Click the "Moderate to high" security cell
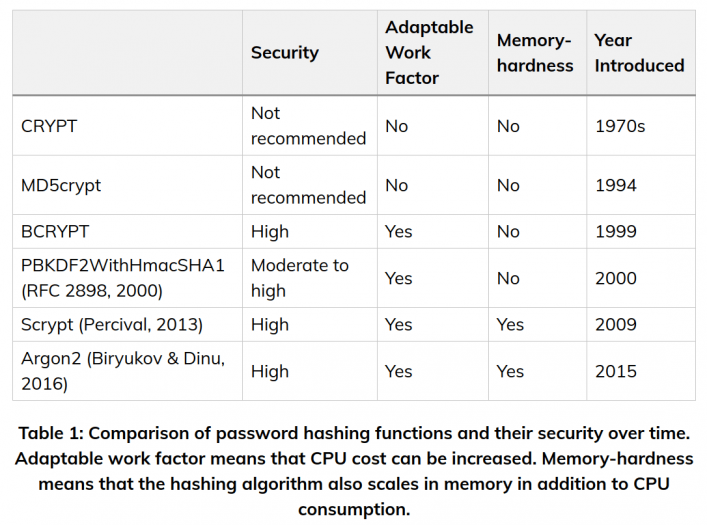 click(299, 278)
